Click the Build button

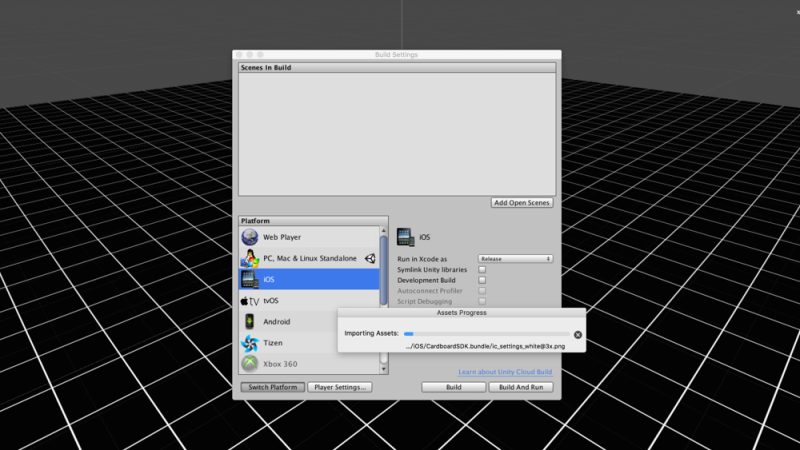pos(454,387)
